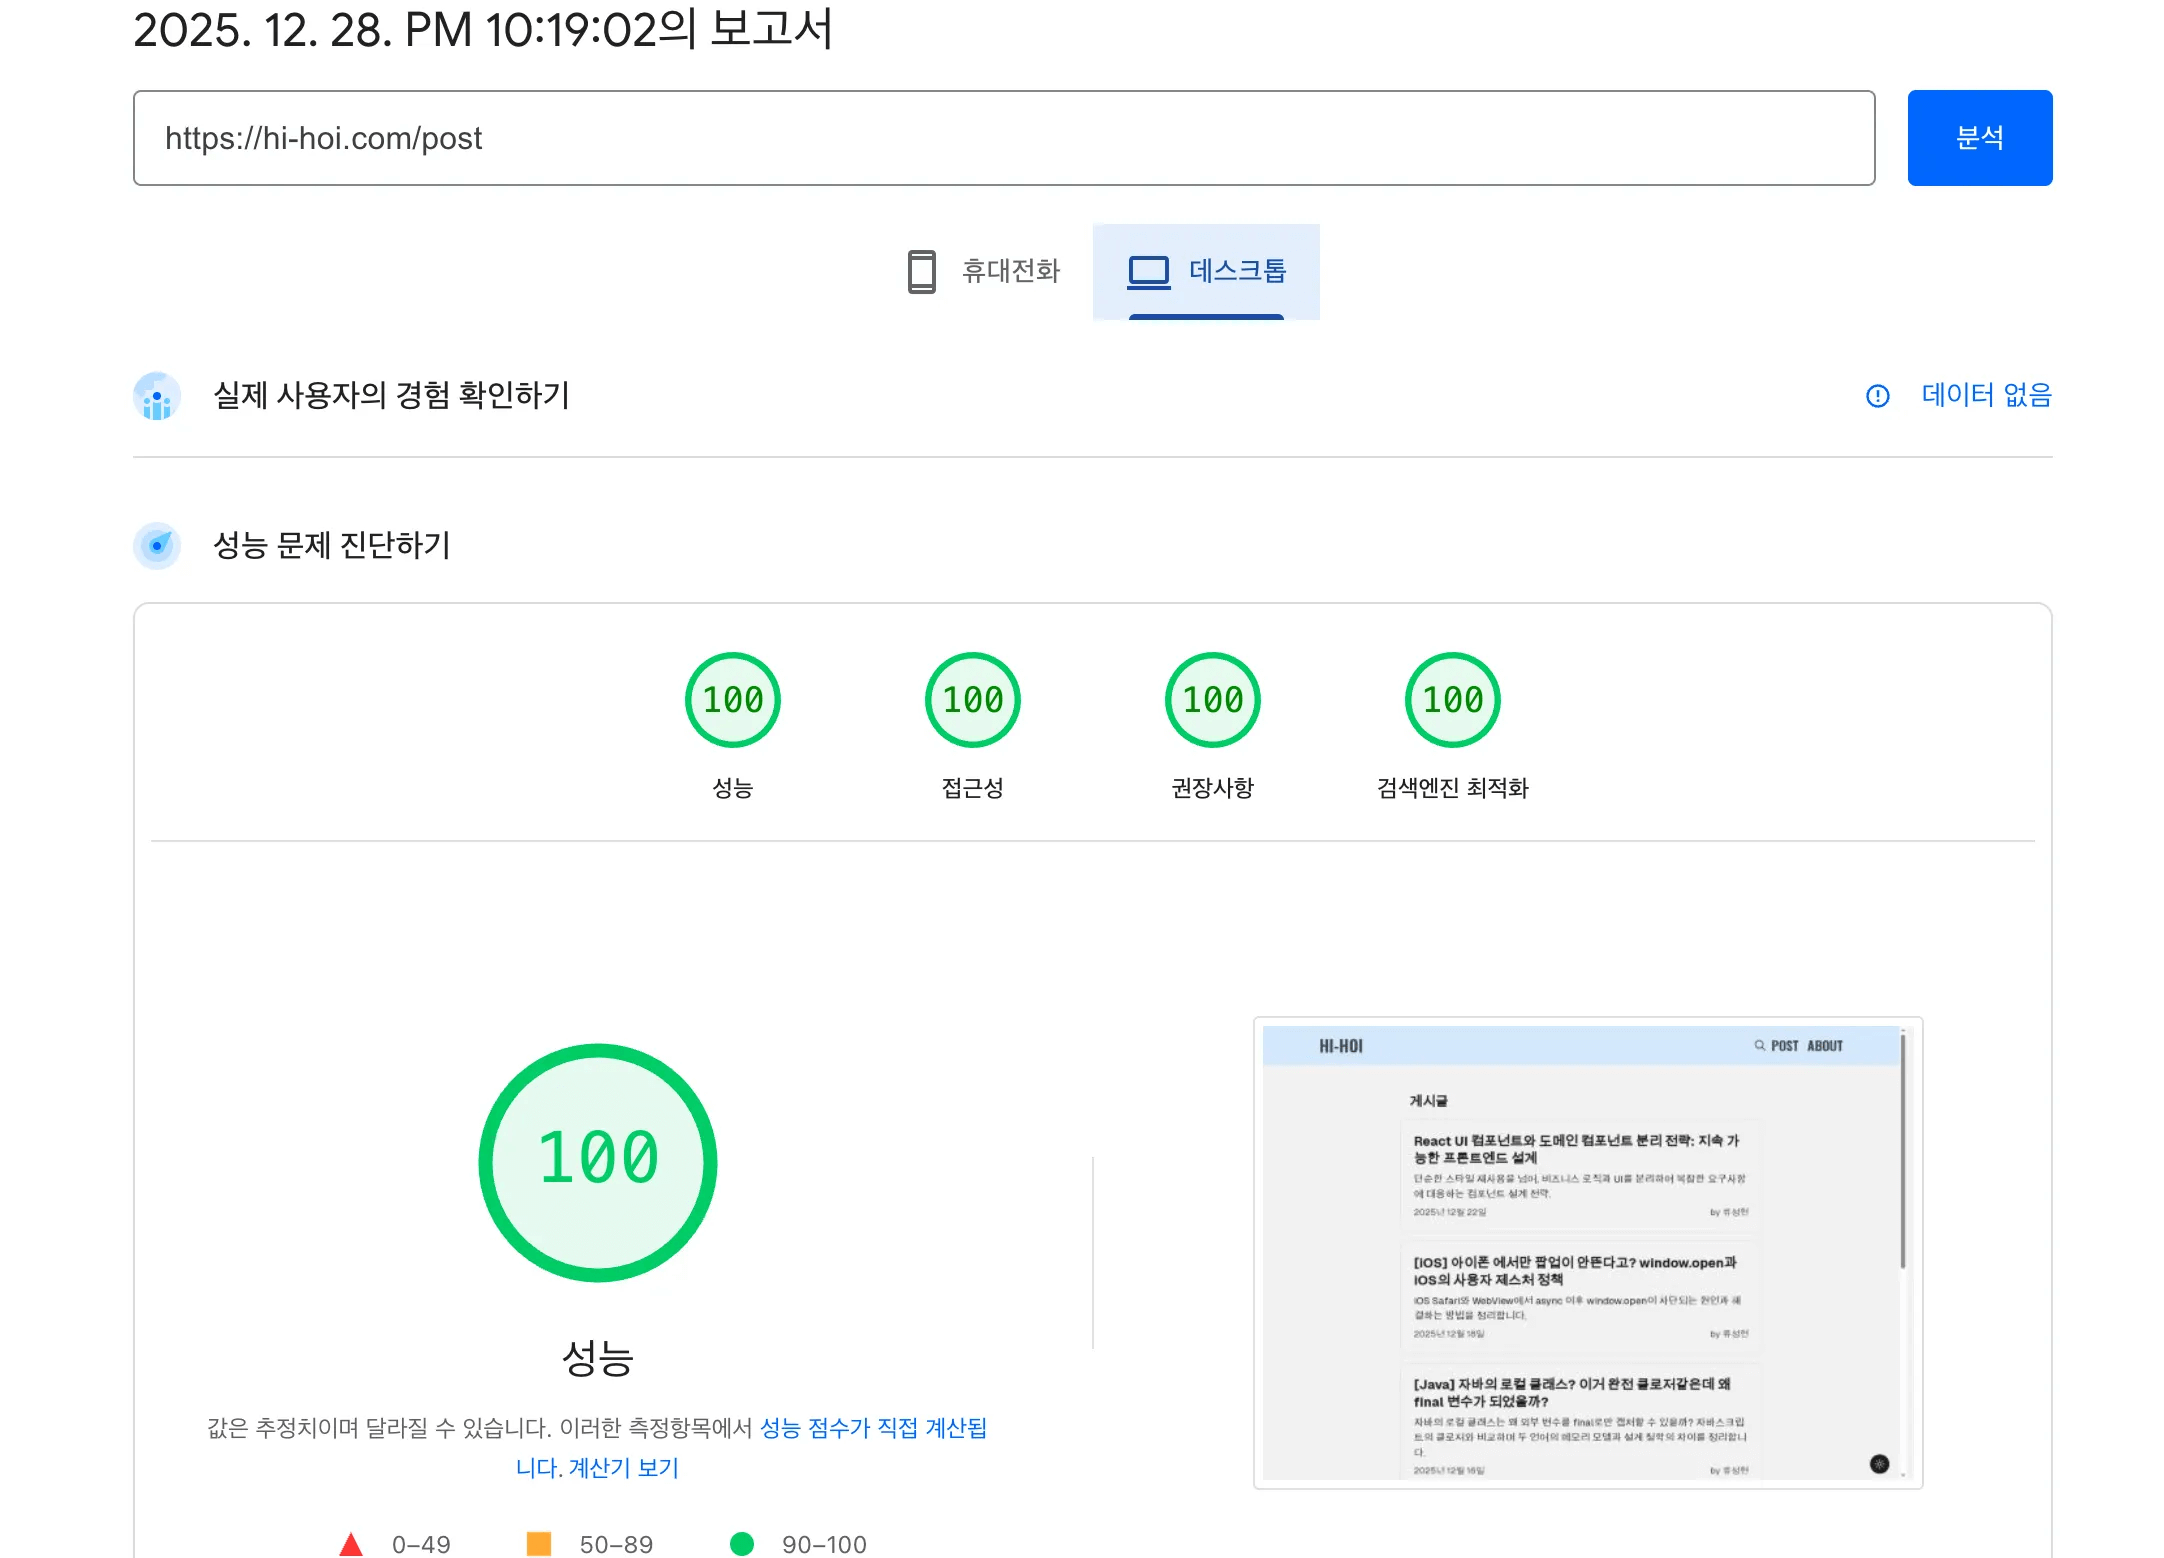Click the green circle legend icon

[x=741, y=1544]
